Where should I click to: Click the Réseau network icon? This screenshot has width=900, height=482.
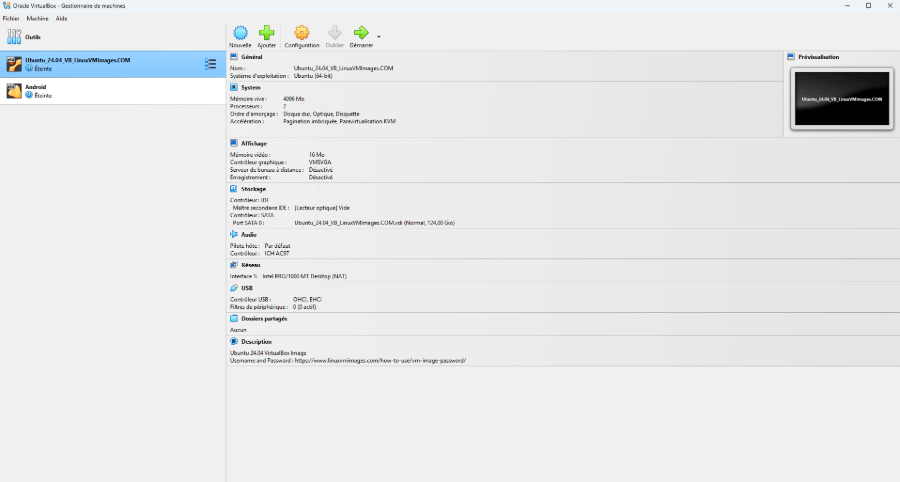click(x=234, y=265)
